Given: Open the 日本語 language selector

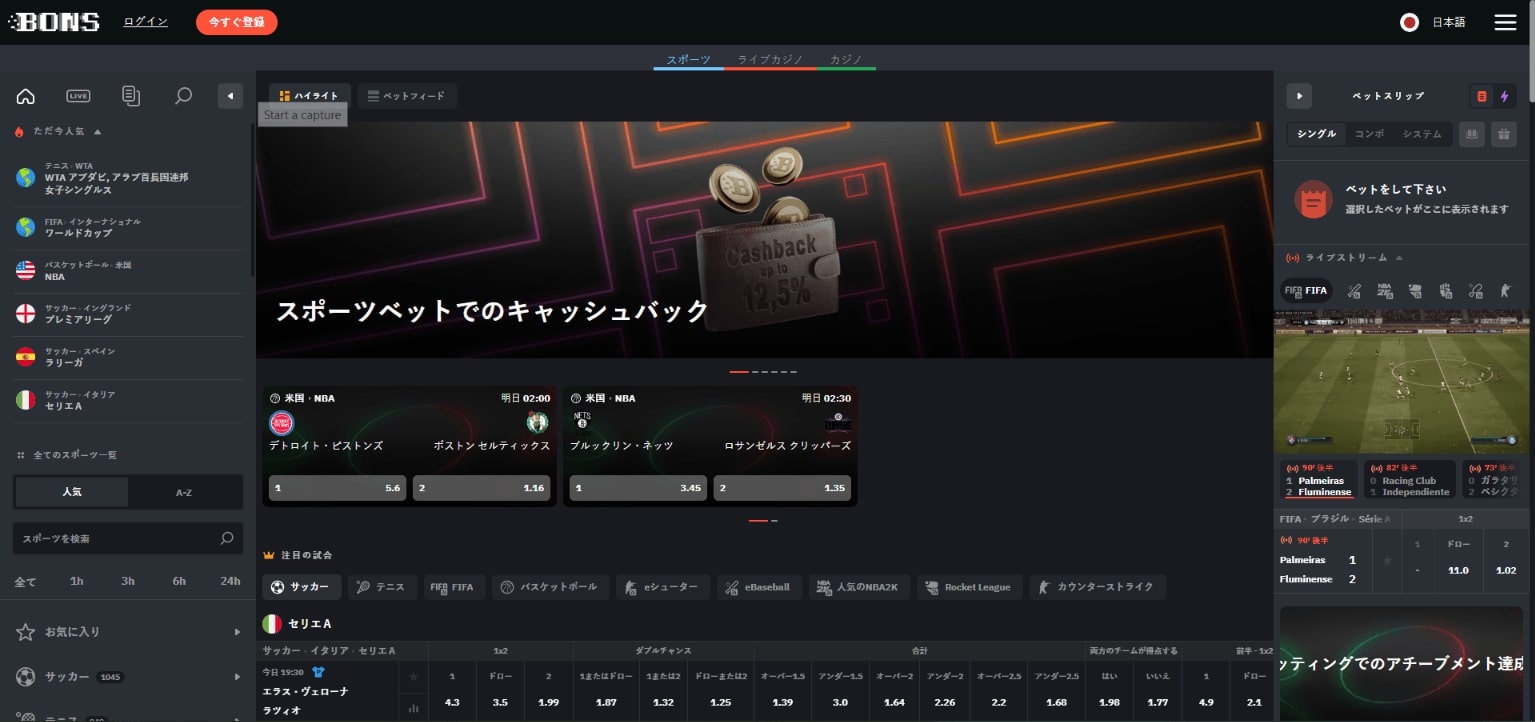Looking at the screenshot, I should click(1433, 22).
